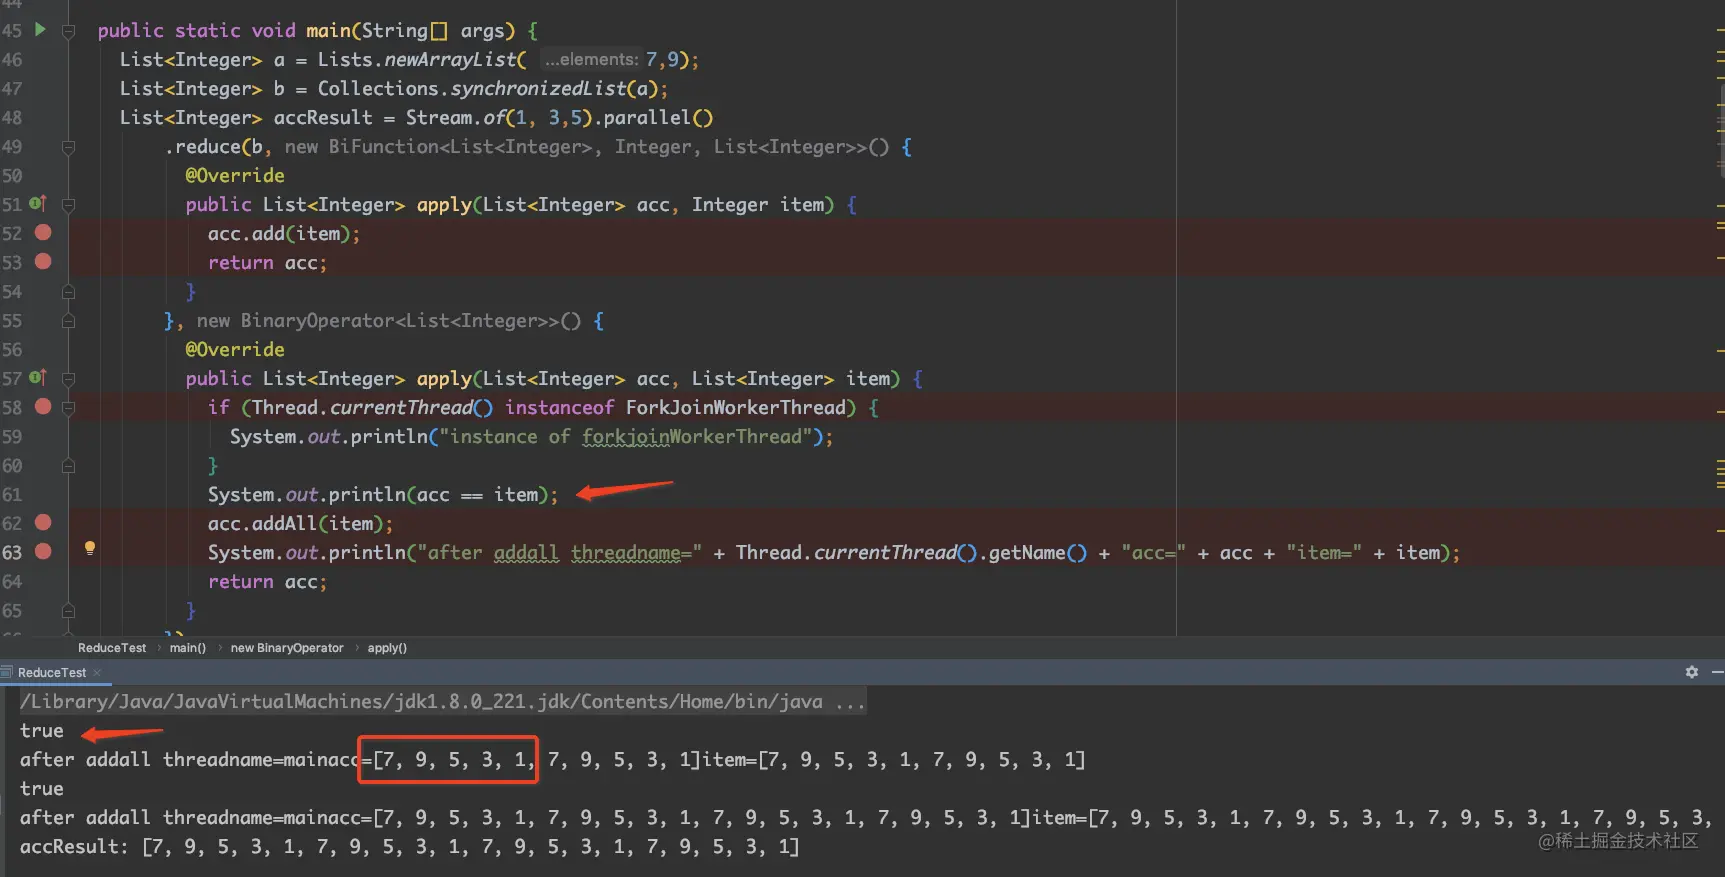Click the override gutter icon on line 51
Viewport: 1725px width, 877px height.
tap(38, 203)
